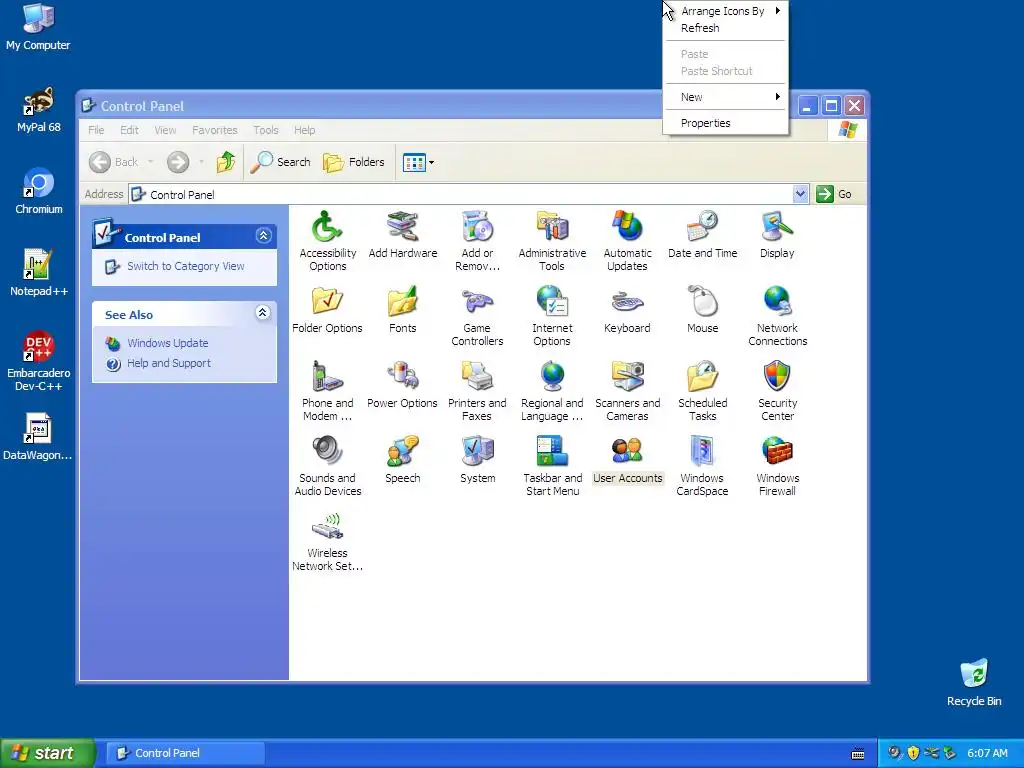This screenshot has height=768, width=1024.
Task: Select the Mouse icon
Action: [x=702, y=309]
